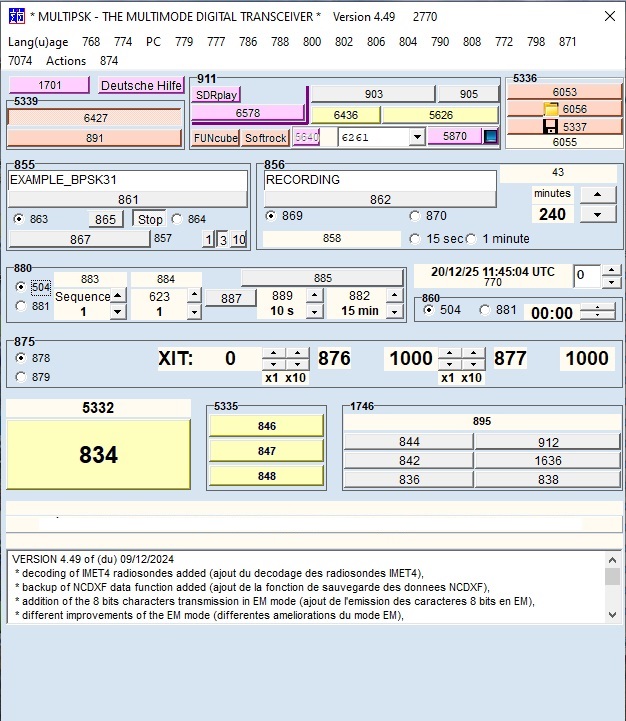Choose the 15 sec radio option
Screen dimensions: 626x721
415,239
